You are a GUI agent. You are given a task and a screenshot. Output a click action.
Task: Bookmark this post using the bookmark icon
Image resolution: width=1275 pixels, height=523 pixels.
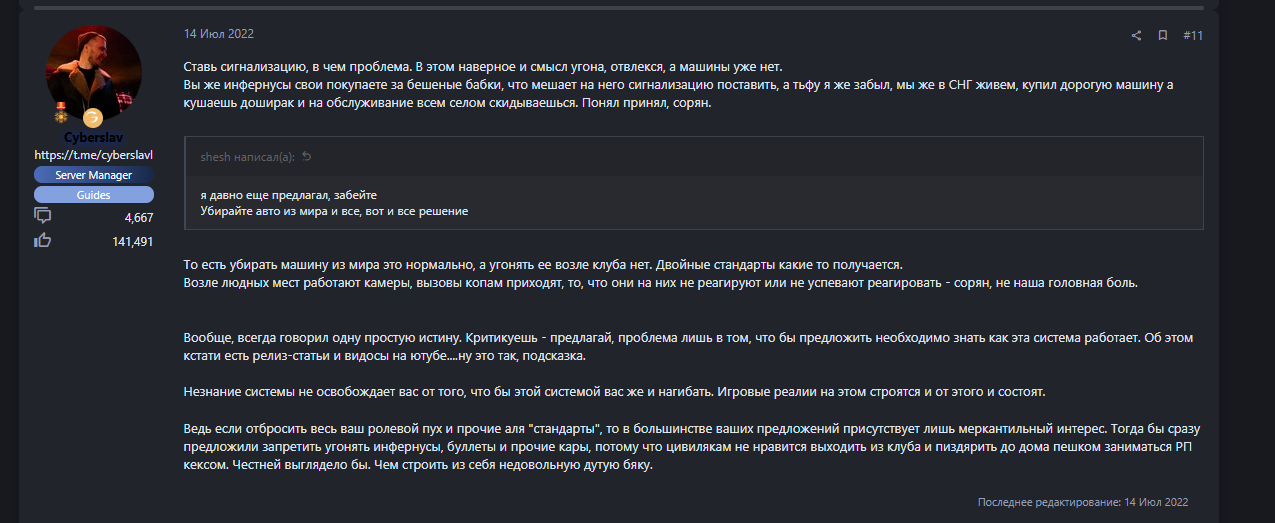coord(1163,35)
